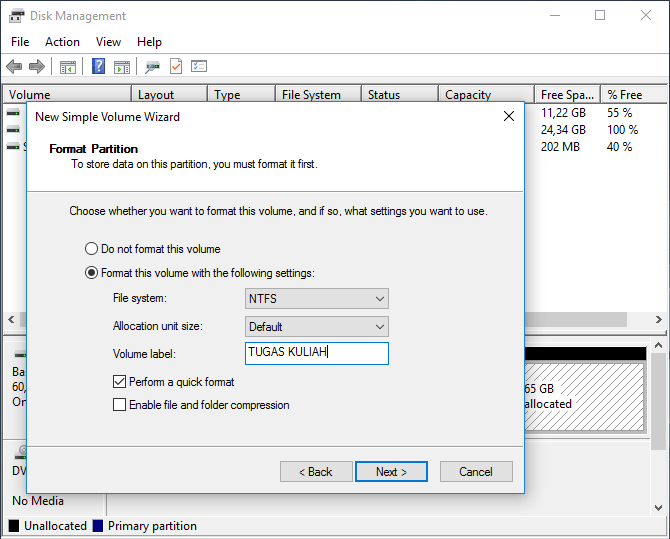Click the 55 % free cell
Image resolution: width=670 pixels, height=539 pixels.
pos(620,113)
